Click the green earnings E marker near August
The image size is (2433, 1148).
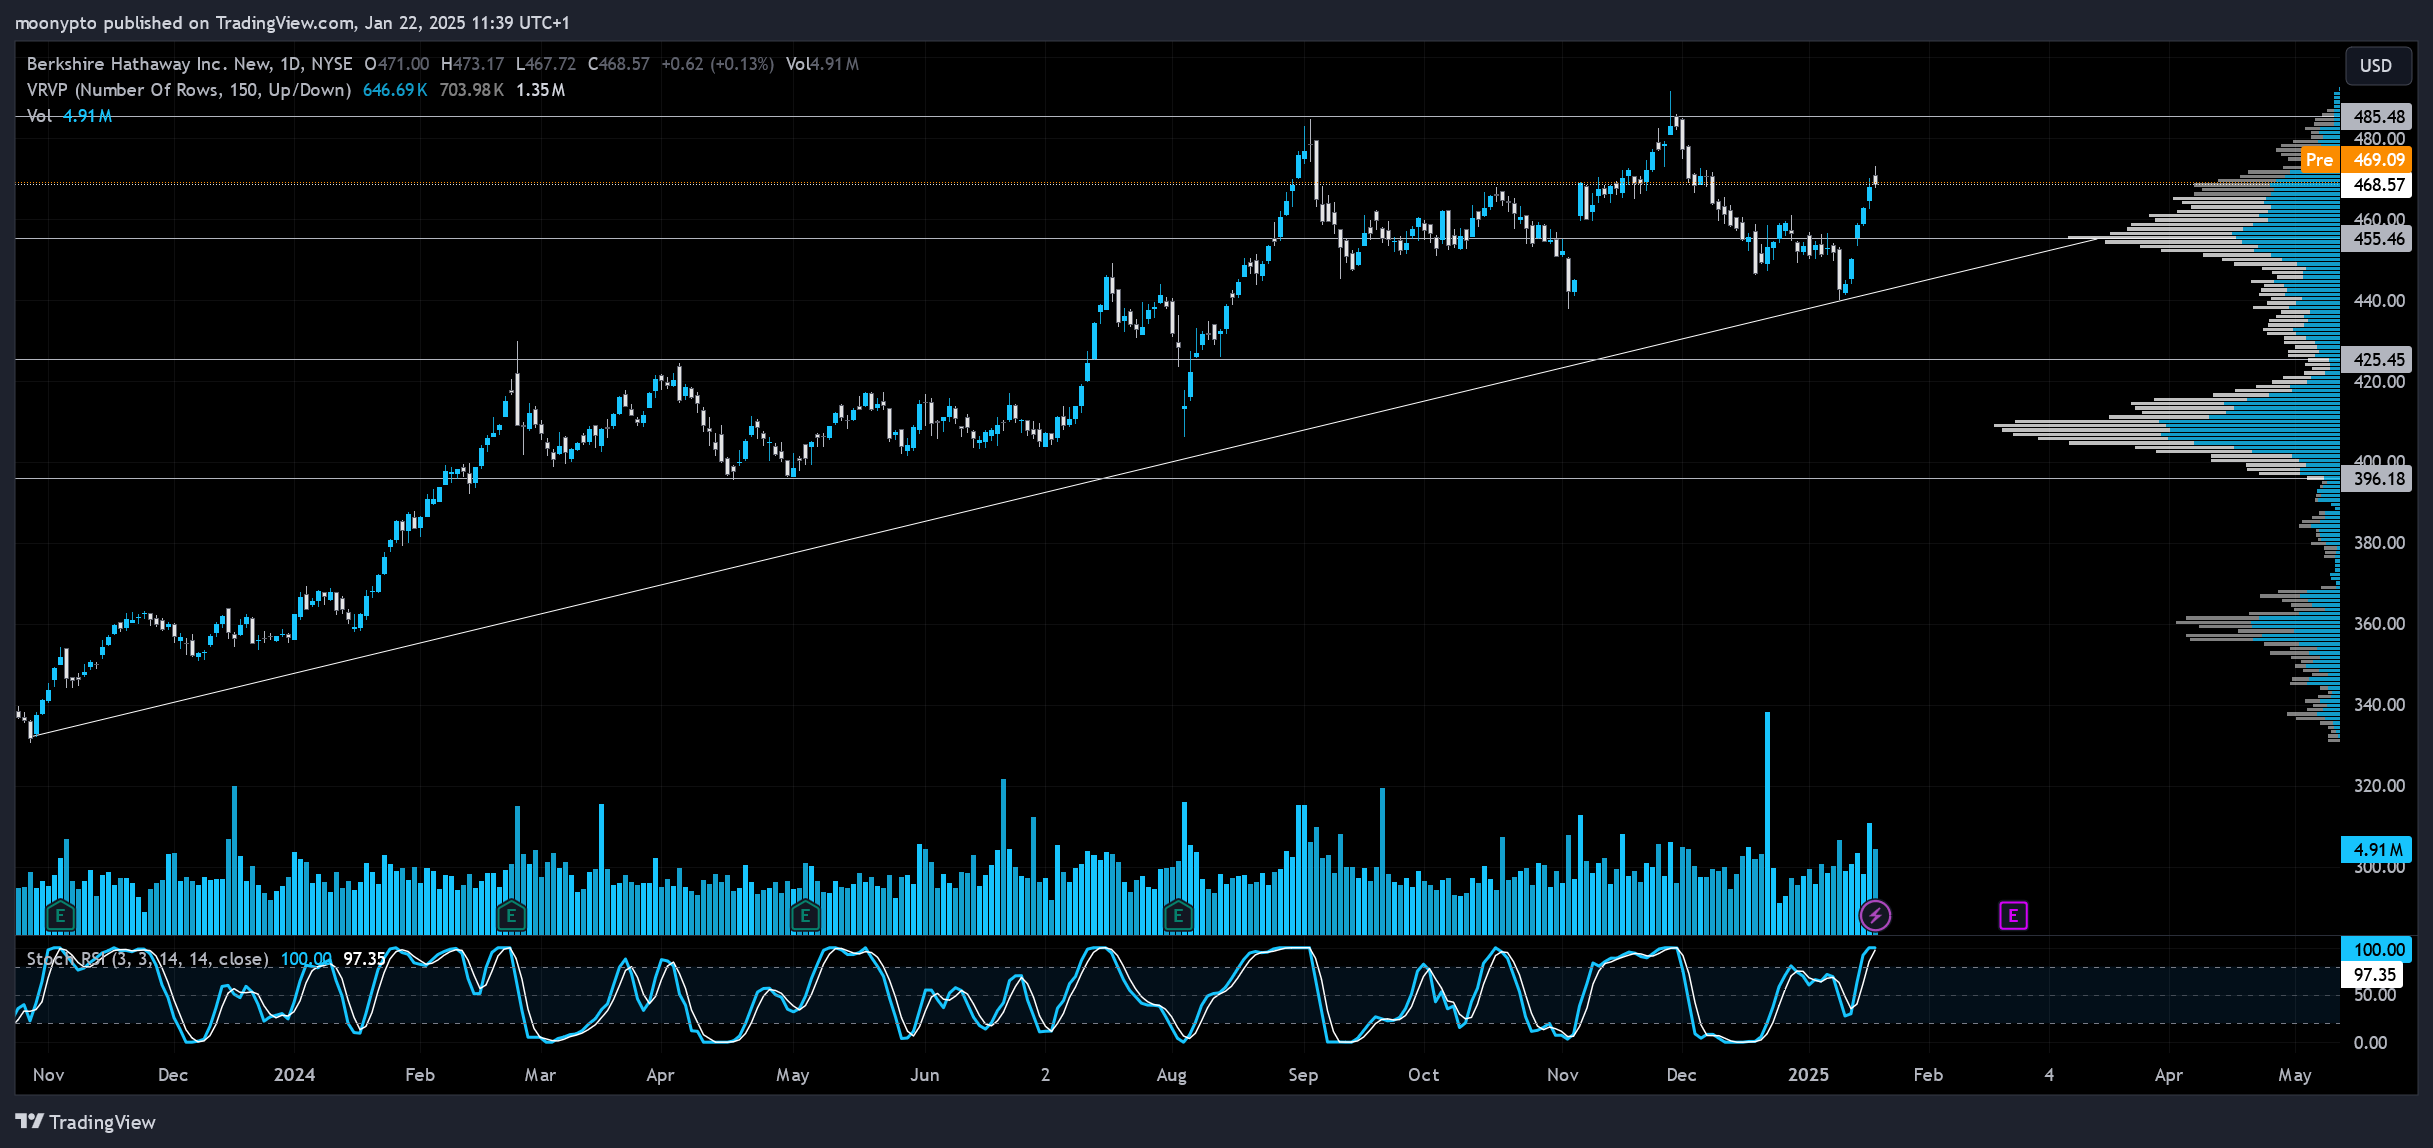(x=1178, y=915)
